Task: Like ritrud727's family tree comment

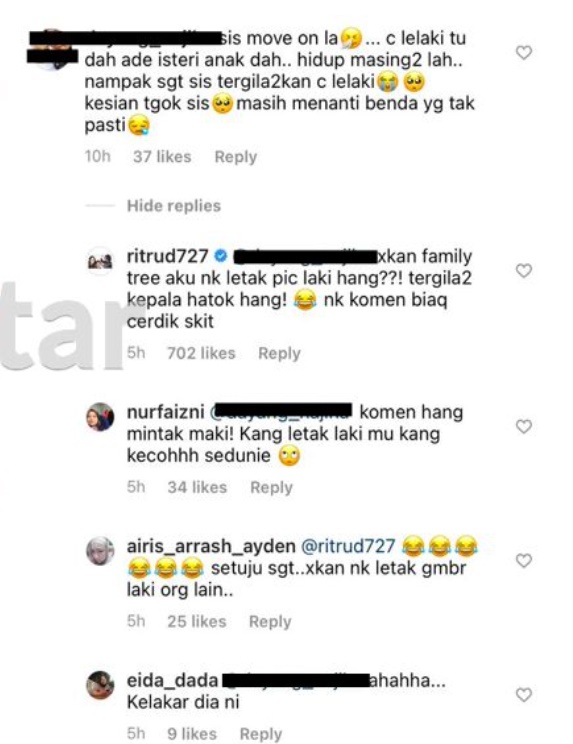Action: pyautogui.click(x=524, y=271)
